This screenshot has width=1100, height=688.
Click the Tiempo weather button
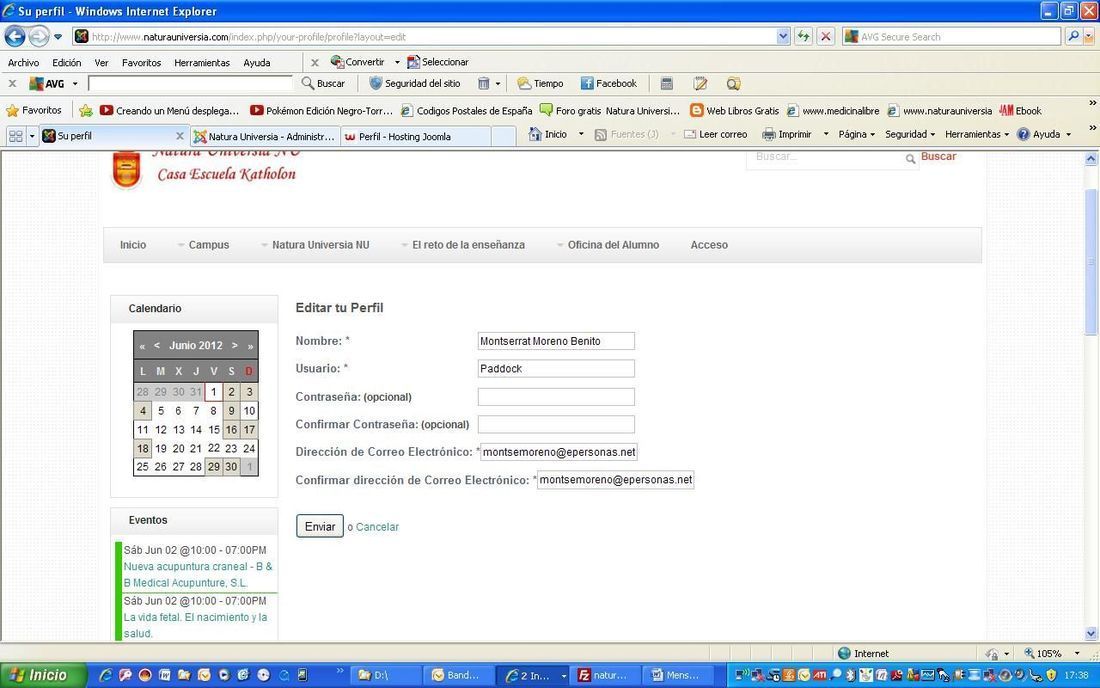(540, 83)
